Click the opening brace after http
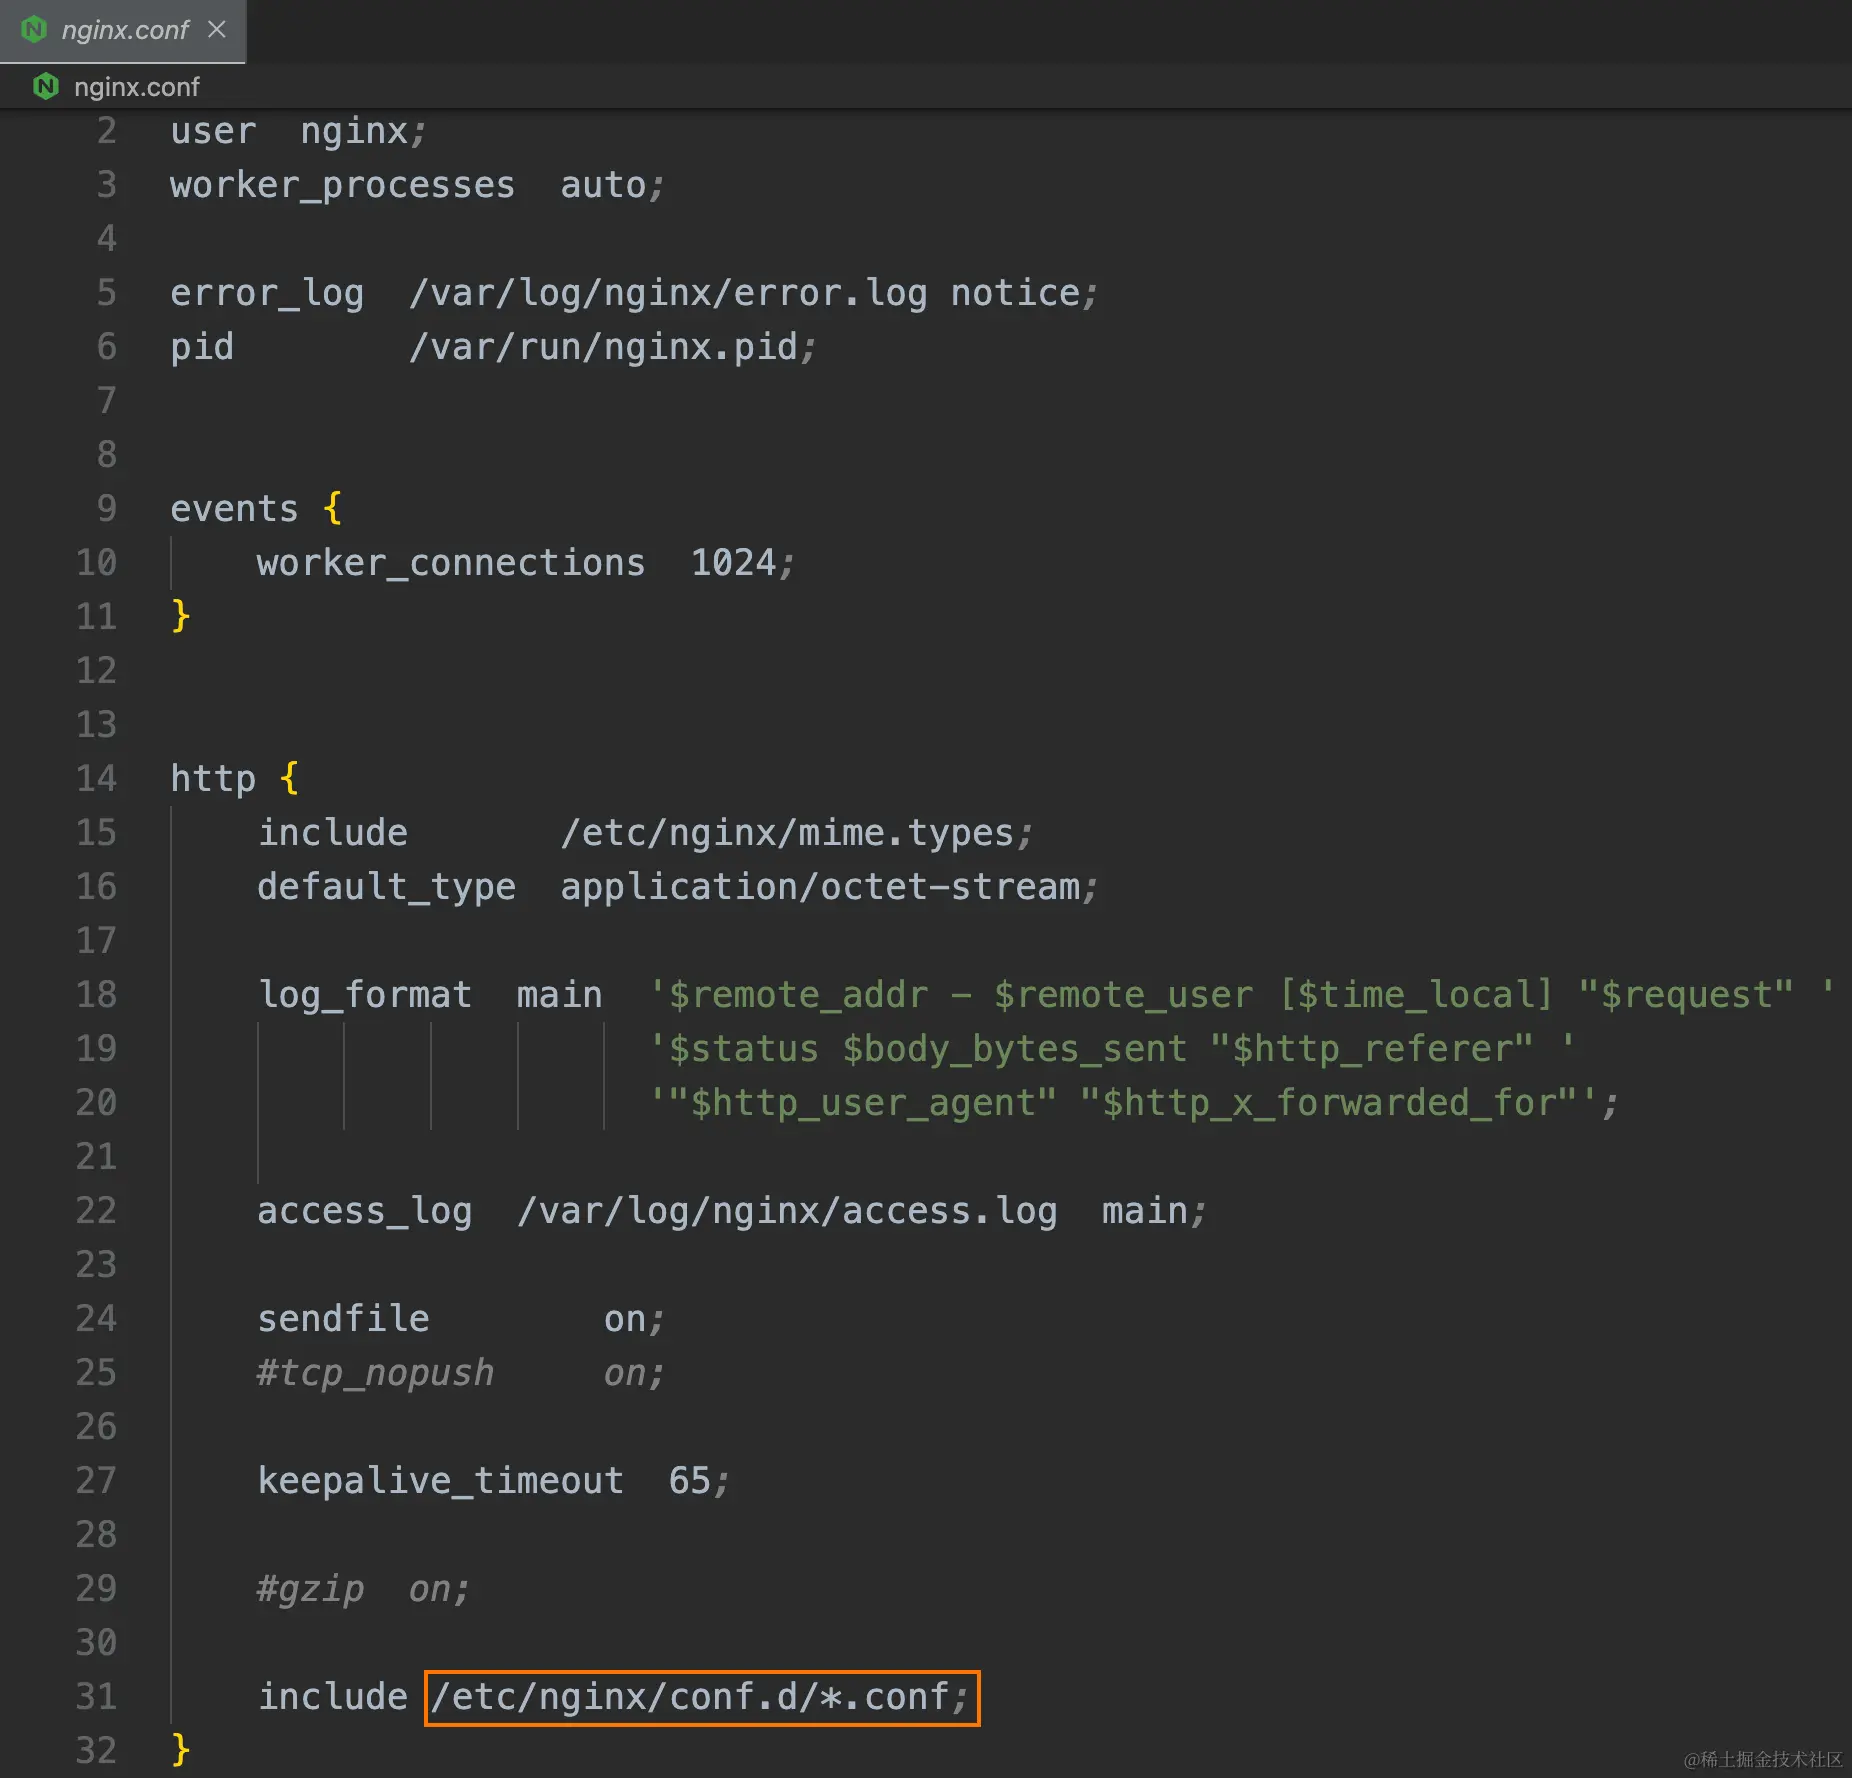Screen dimensions: 1852x1778 (x=290, y=779)
